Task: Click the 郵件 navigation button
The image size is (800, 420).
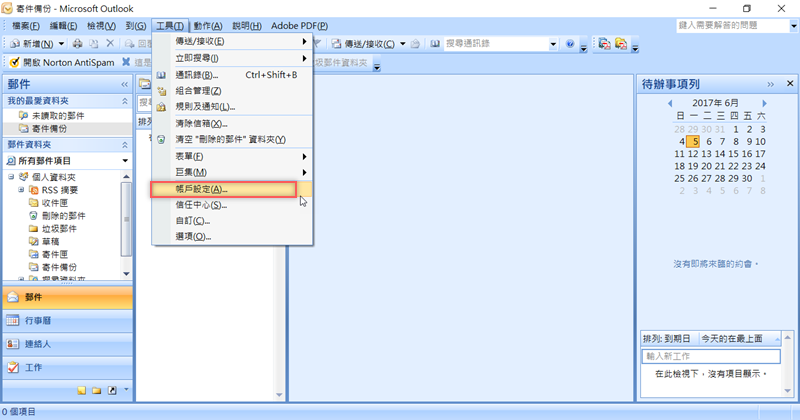Action: pos(67,298)
